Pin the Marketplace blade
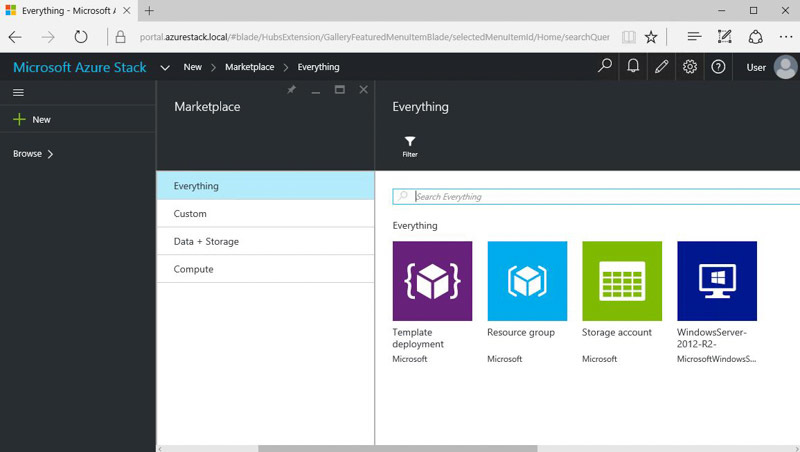This screenshot has width=800, height=452. coord(291,90)
